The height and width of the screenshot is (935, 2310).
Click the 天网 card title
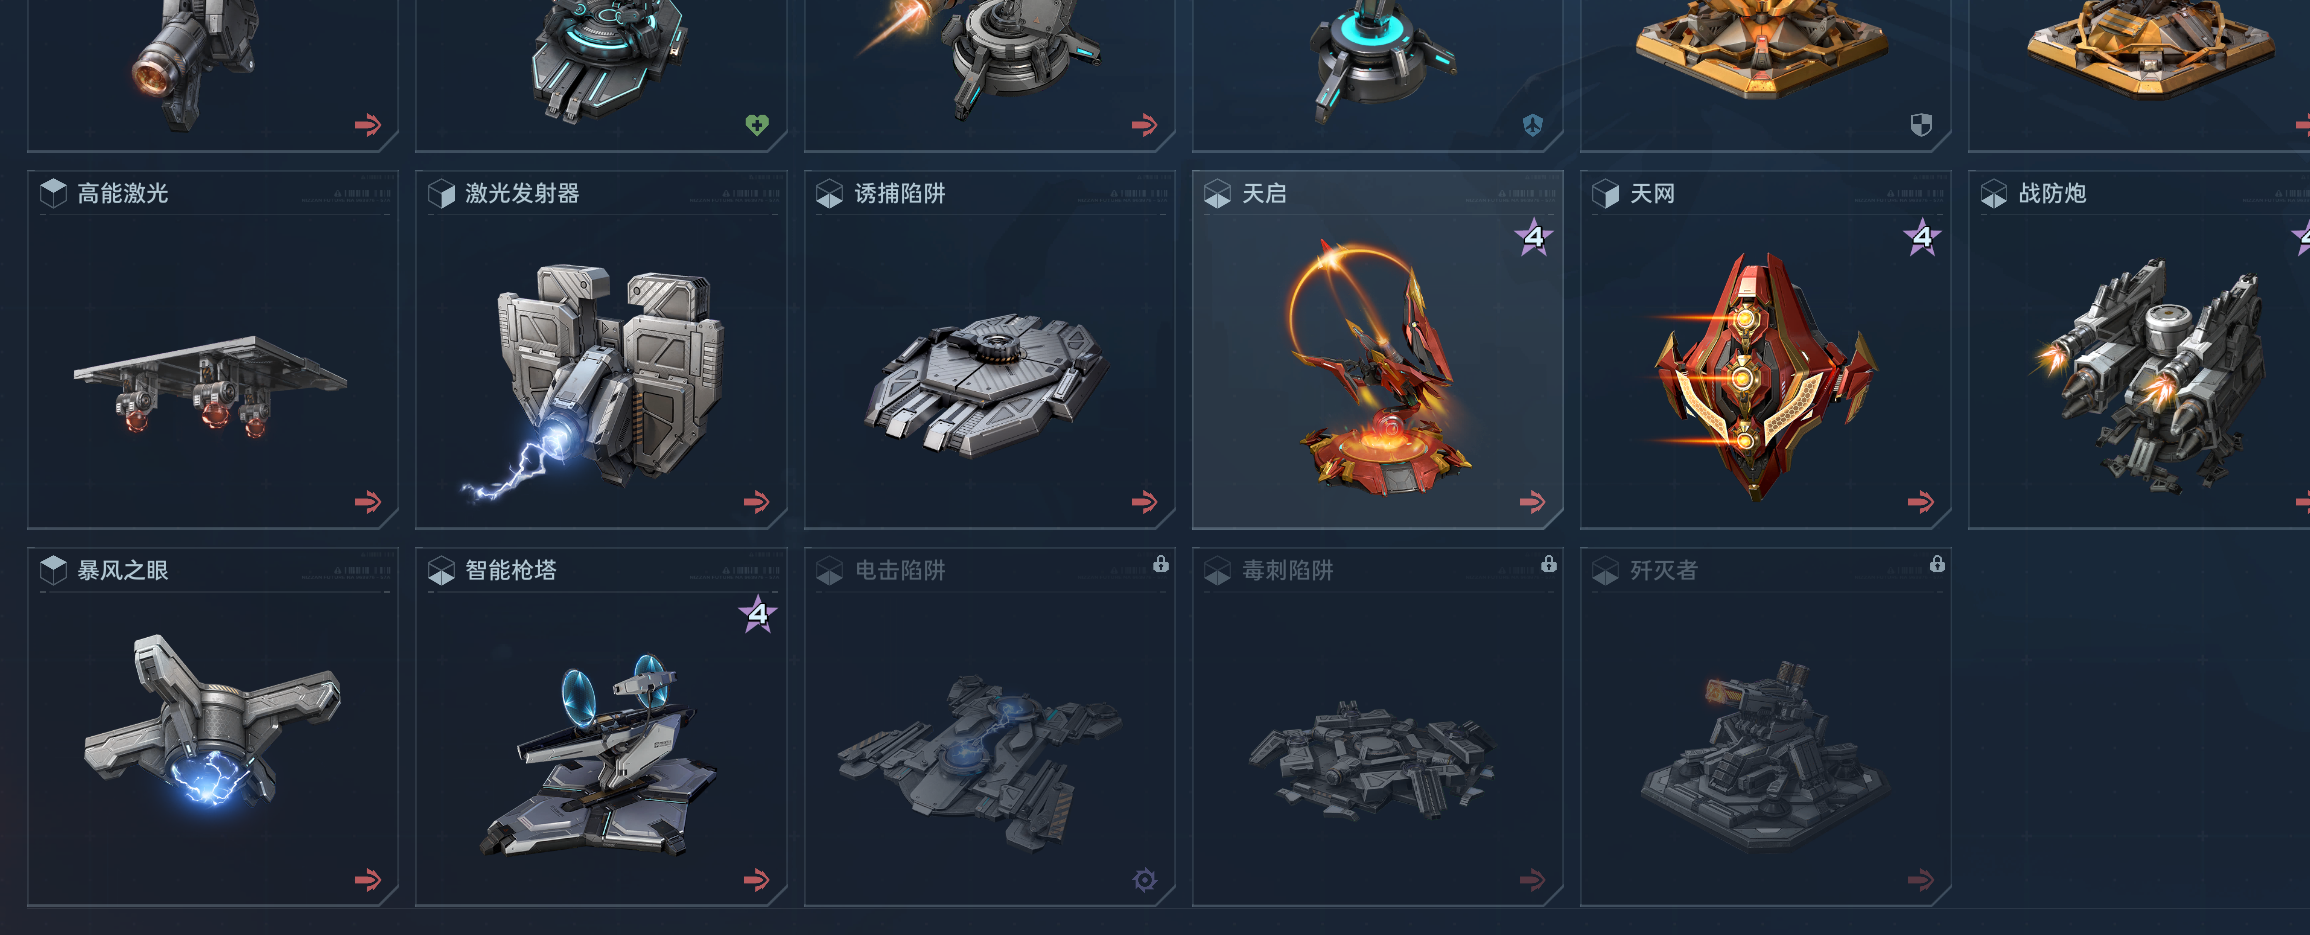coord(1652,193)
